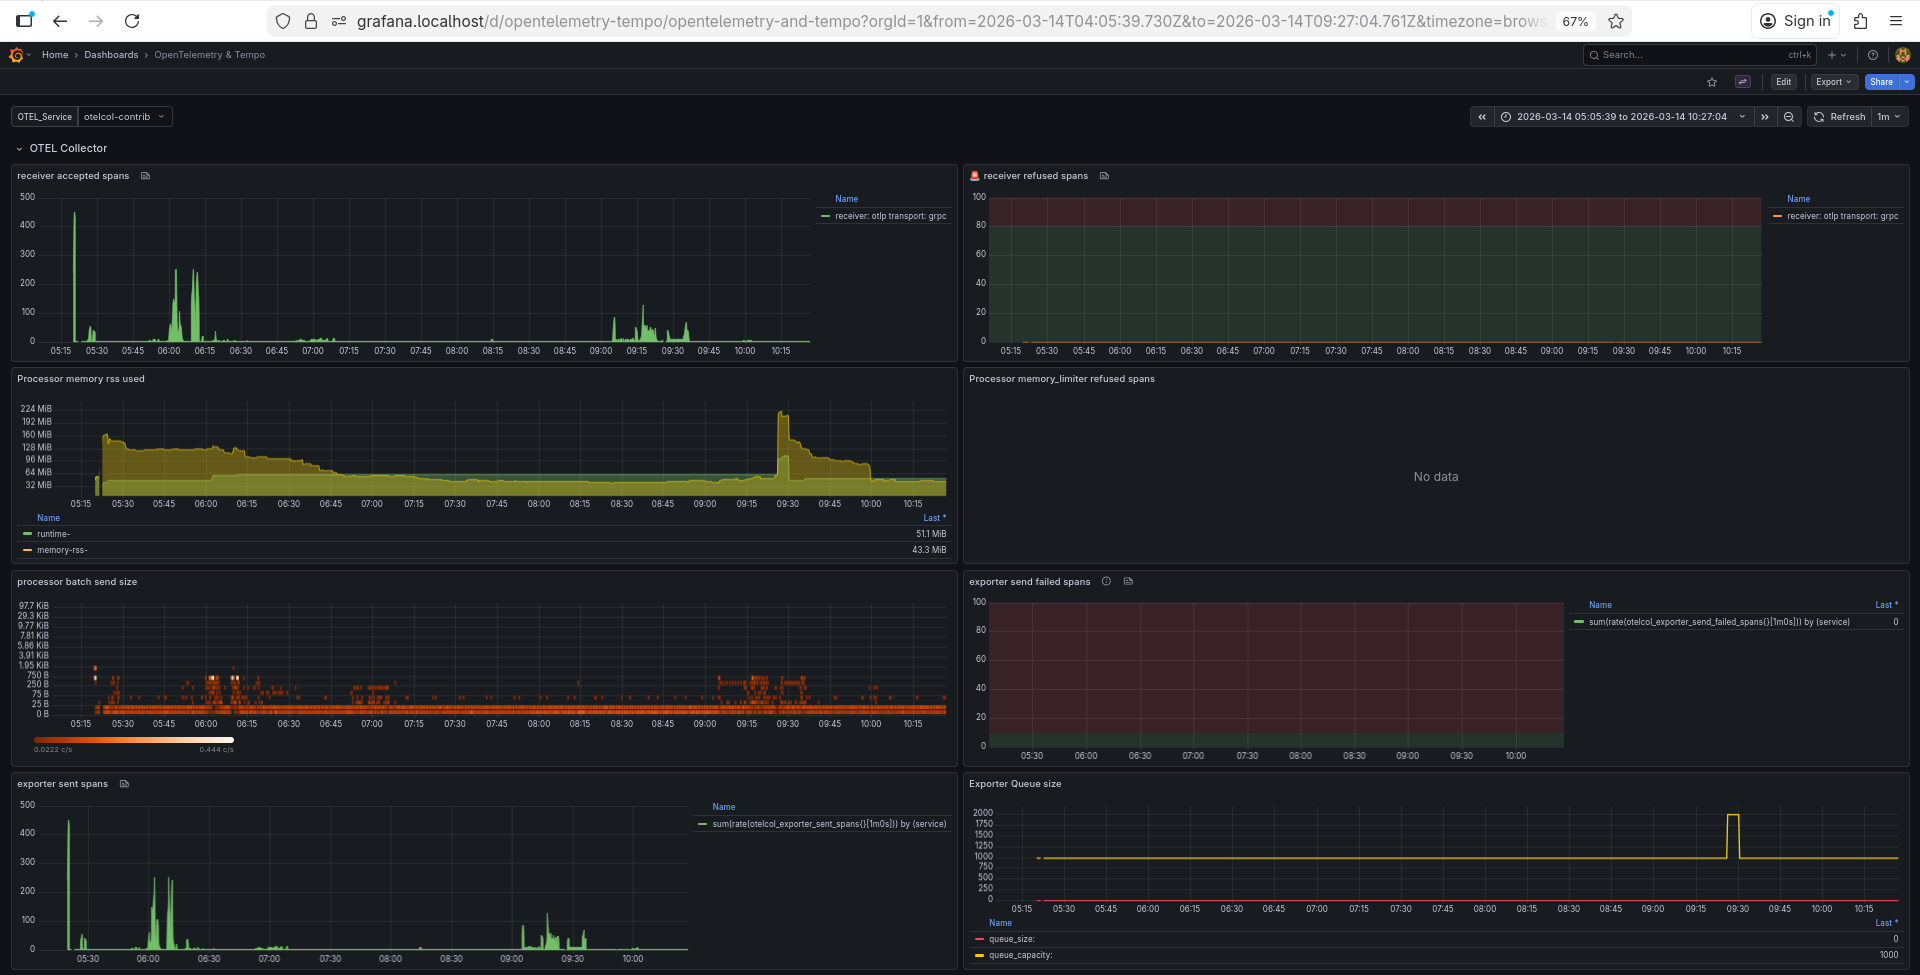Toggle runtime- series in memory legend
The width and height of the screenshot is (1920, 975).
[x=53, y=534]
